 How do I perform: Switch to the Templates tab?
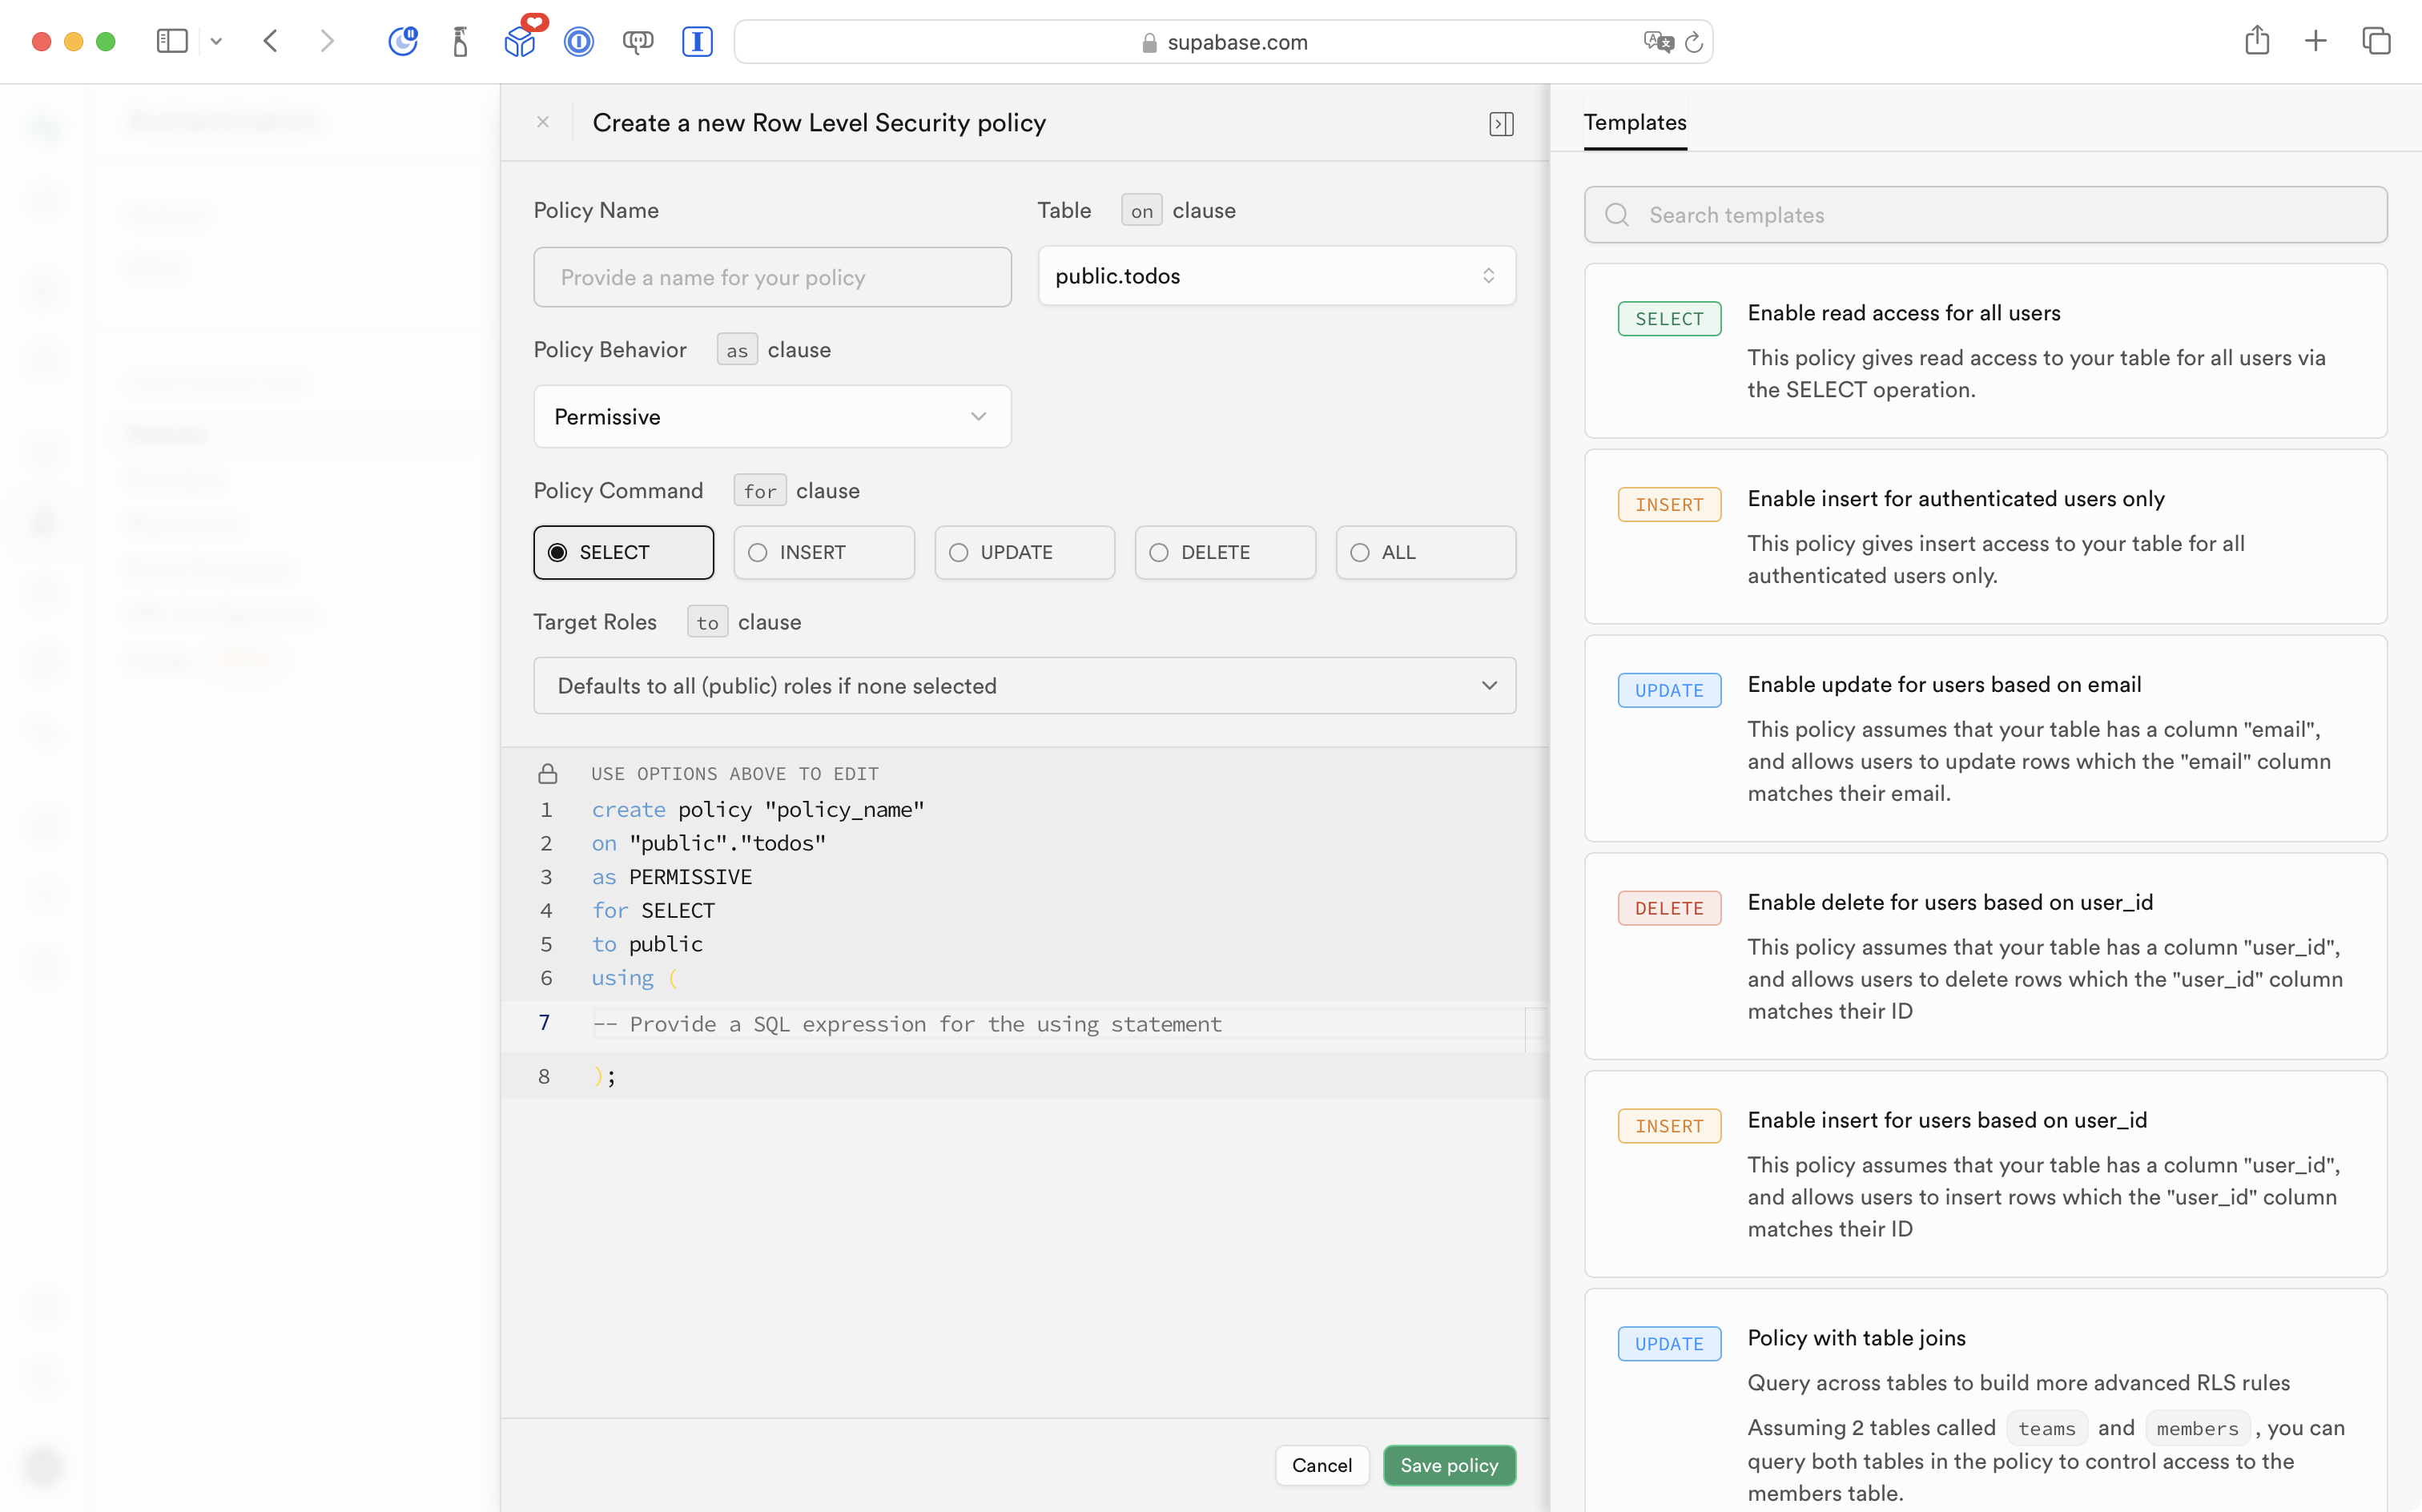pyautogui.click(x=1634, y=122)
